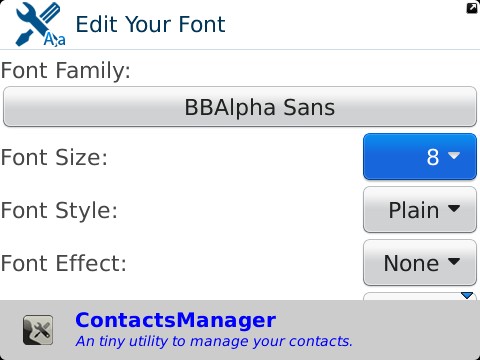Select the Font Size label
480x360 pixels.
54,157
